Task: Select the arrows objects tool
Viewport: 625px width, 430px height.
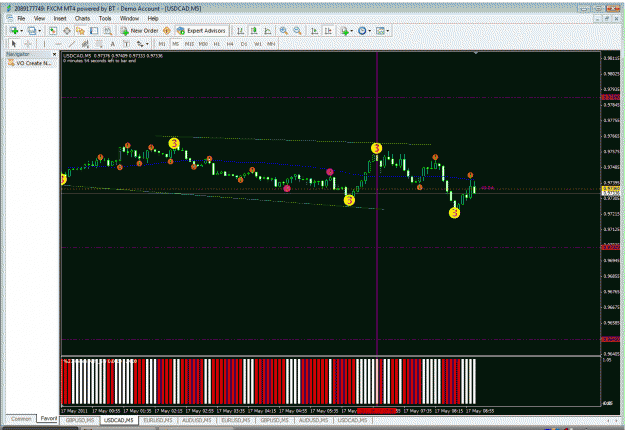Action: coord(140,44)
